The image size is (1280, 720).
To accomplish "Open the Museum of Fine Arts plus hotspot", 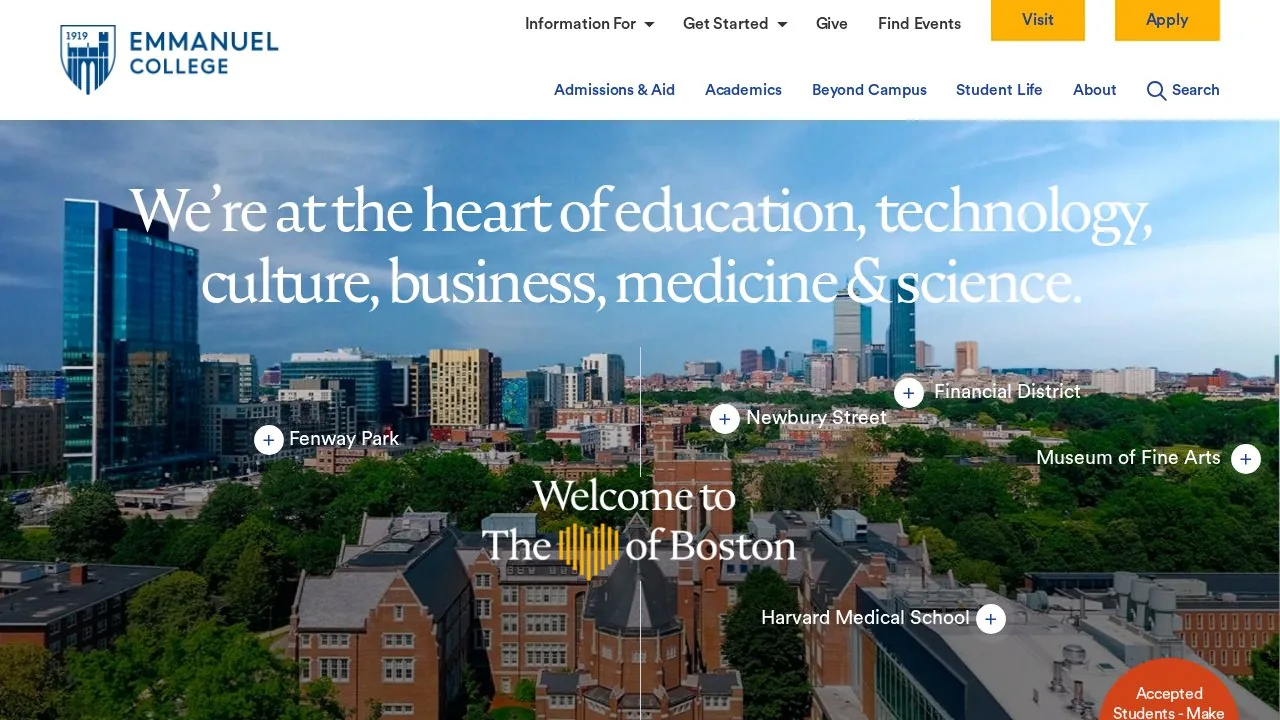I will 1246,459.
